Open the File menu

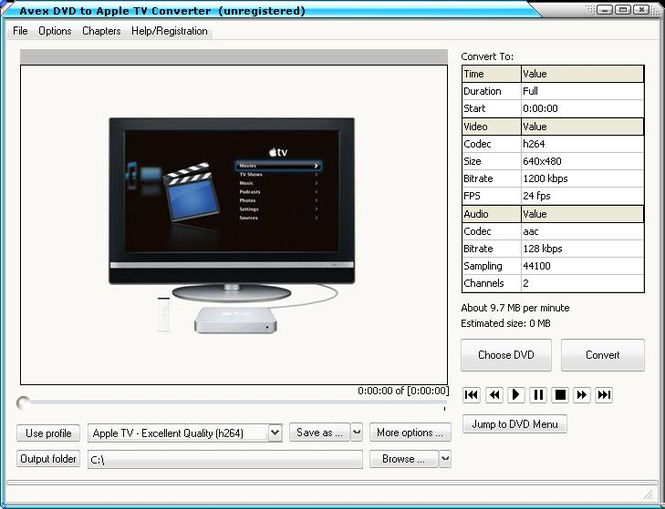click(x=20, y=31)
